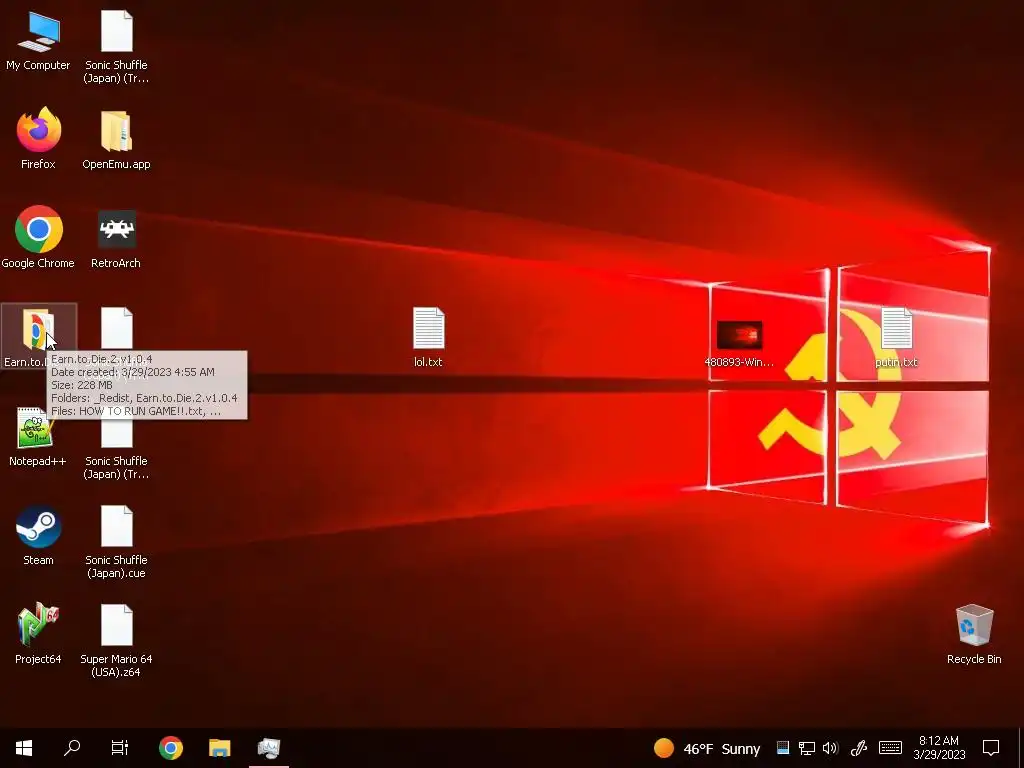Open Task View from the taskbar
This screenshot has width=1024, height=768.
[120, 748]
